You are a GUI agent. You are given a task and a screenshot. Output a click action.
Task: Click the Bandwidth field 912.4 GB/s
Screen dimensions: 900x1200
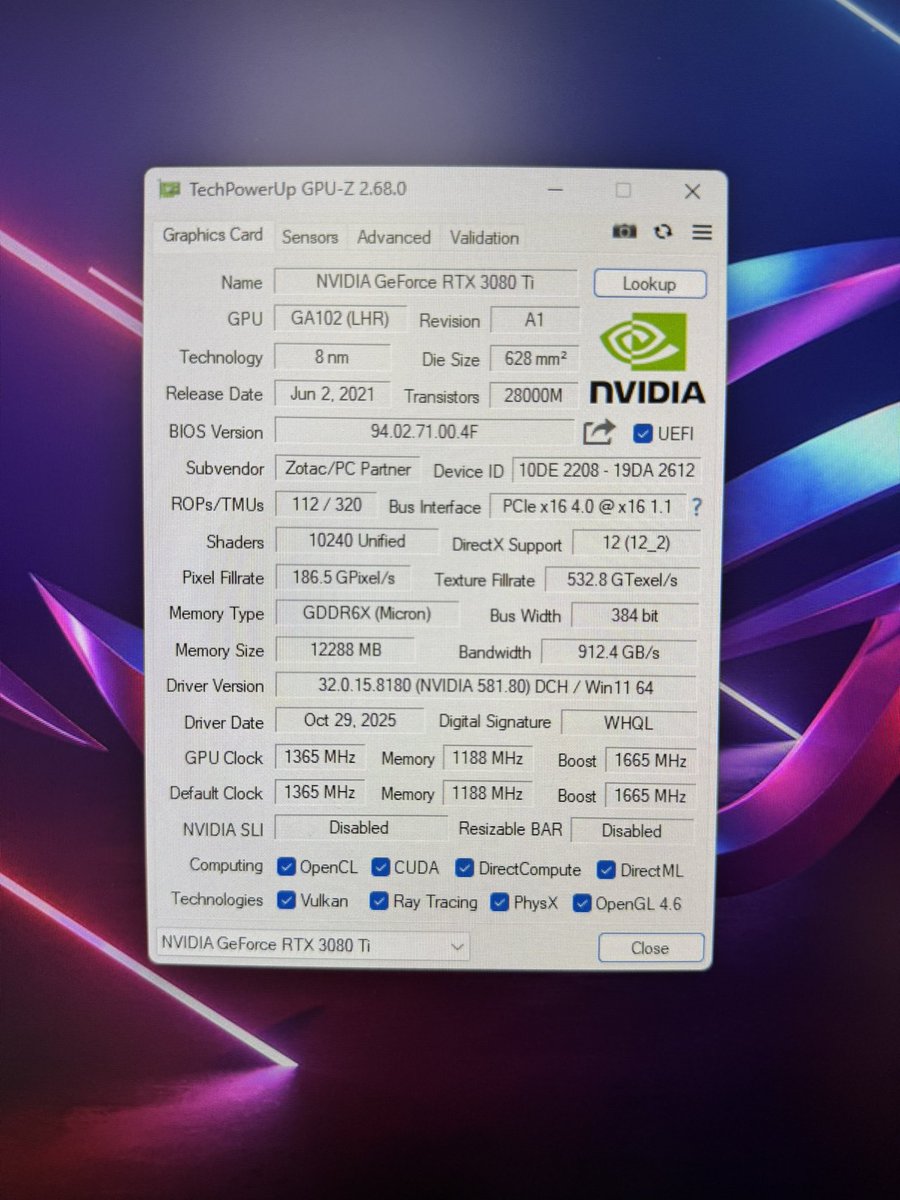[x=619, y=653]
